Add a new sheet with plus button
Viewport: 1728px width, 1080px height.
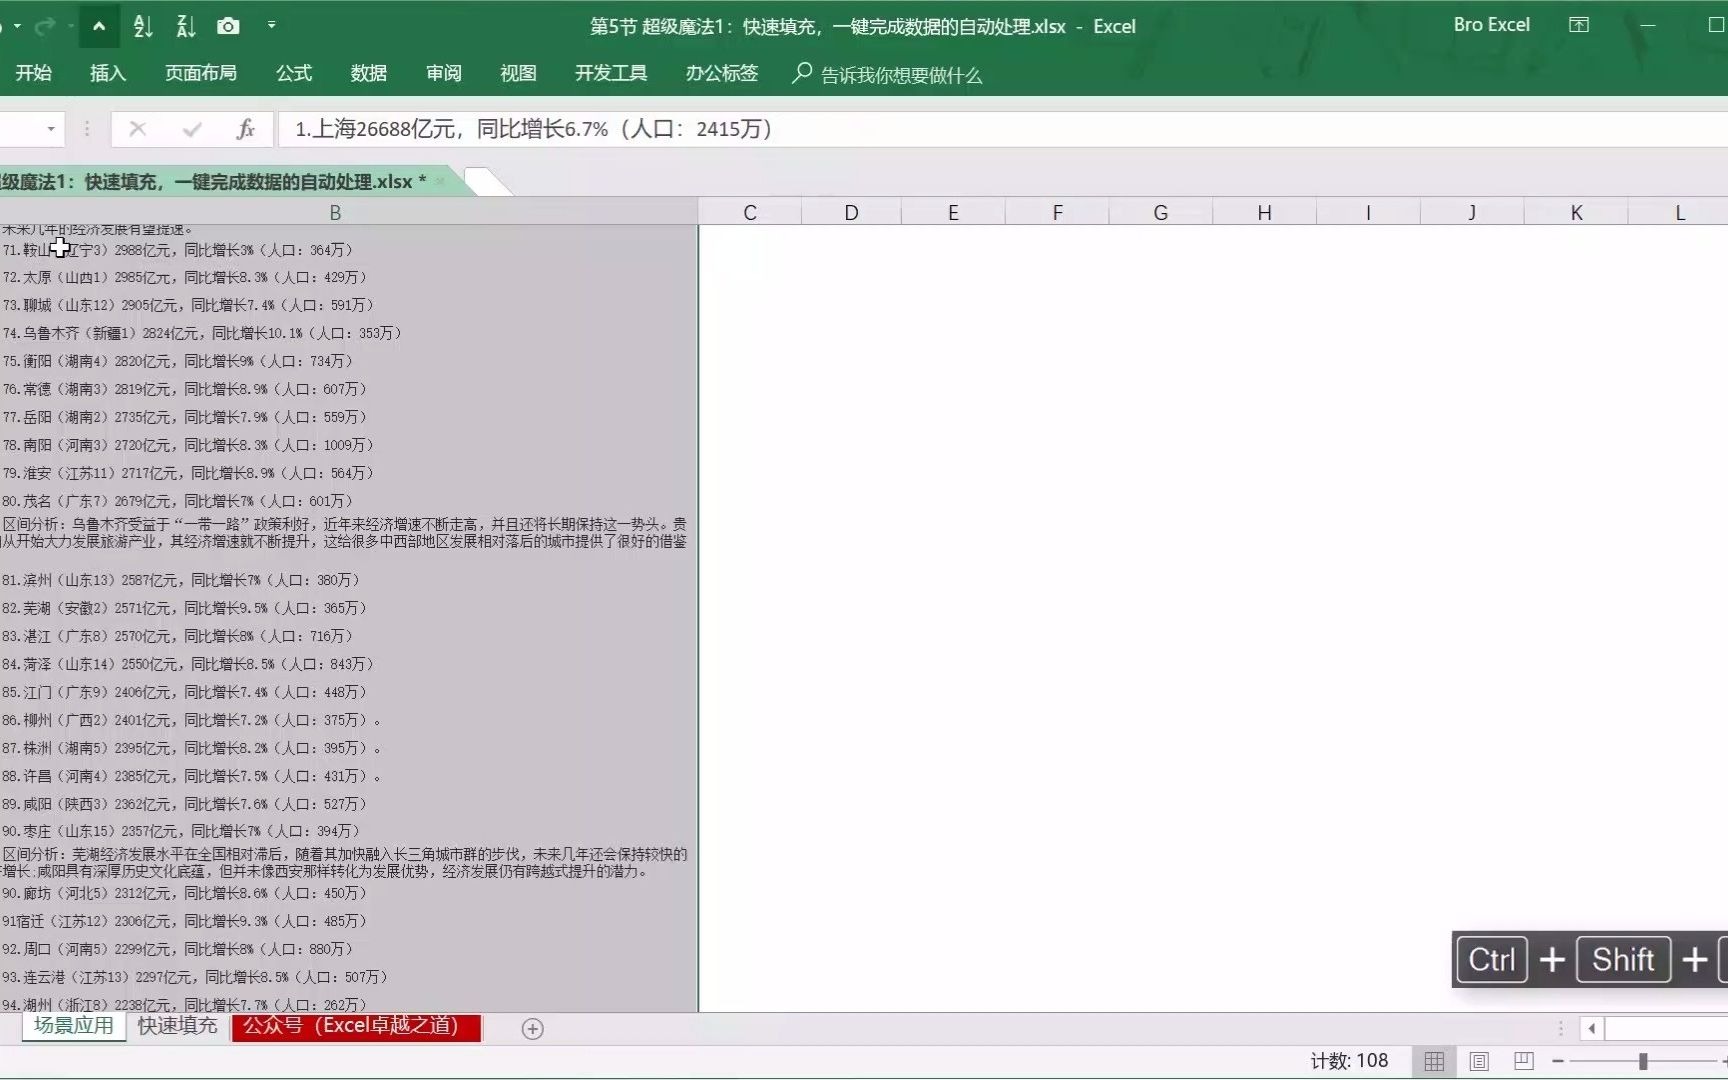pos(533,1029)
